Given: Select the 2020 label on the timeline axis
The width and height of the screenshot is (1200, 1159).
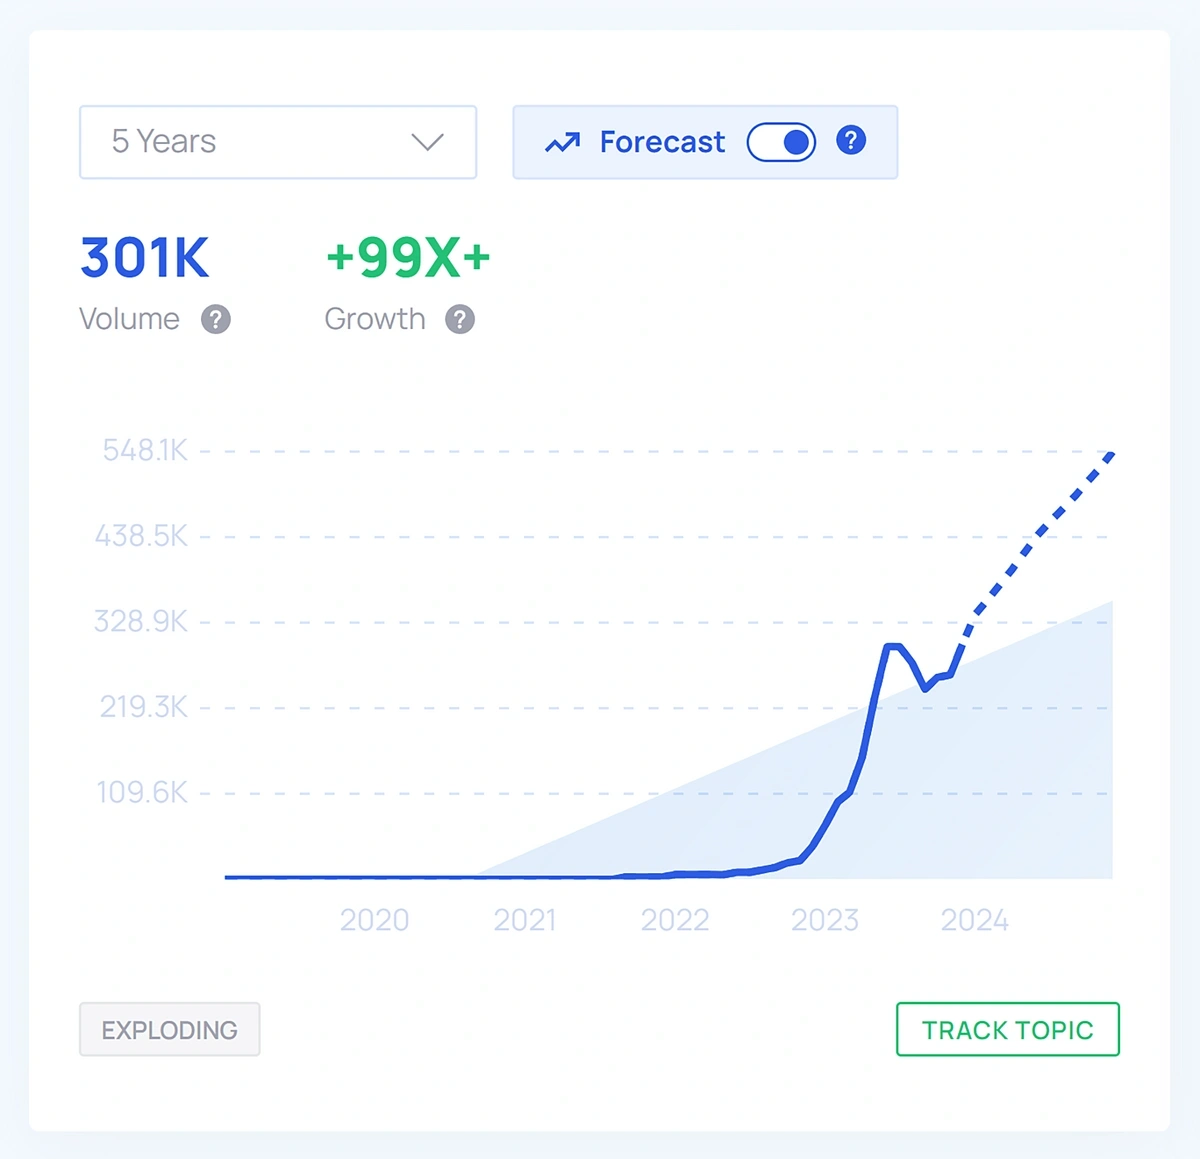Looking at the screenshot, I should [374, 920].
